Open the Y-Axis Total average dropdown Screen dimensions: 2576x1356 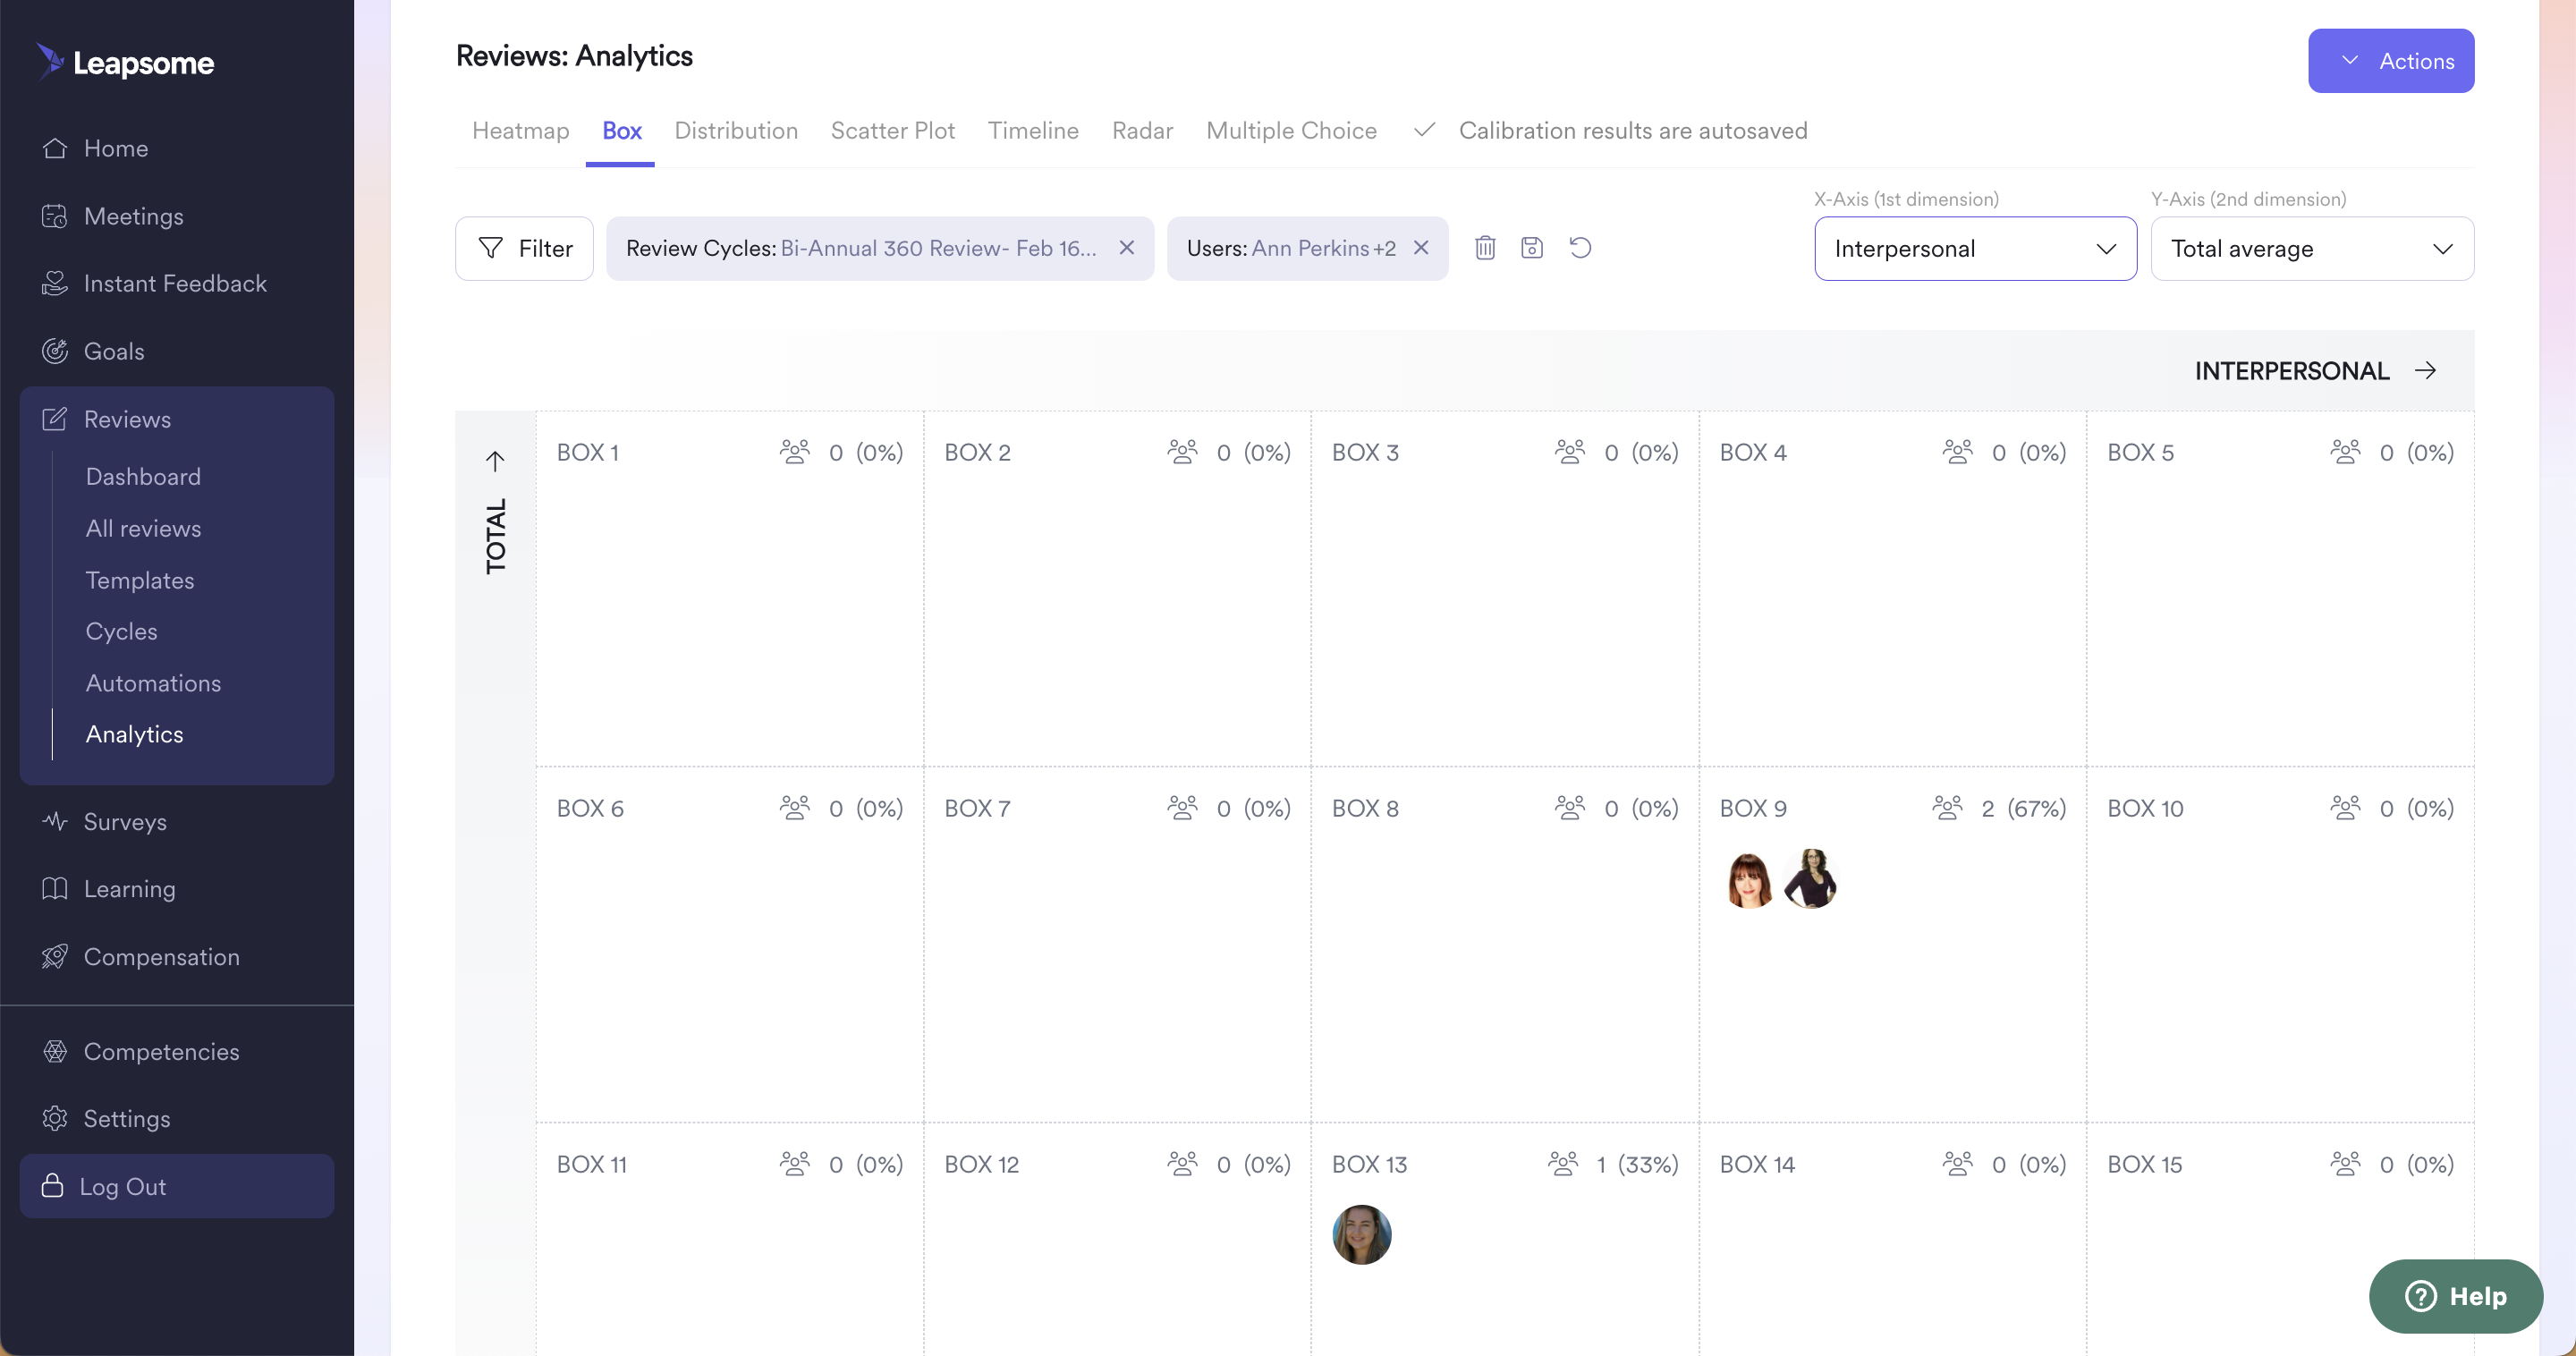pos(2312,248)
